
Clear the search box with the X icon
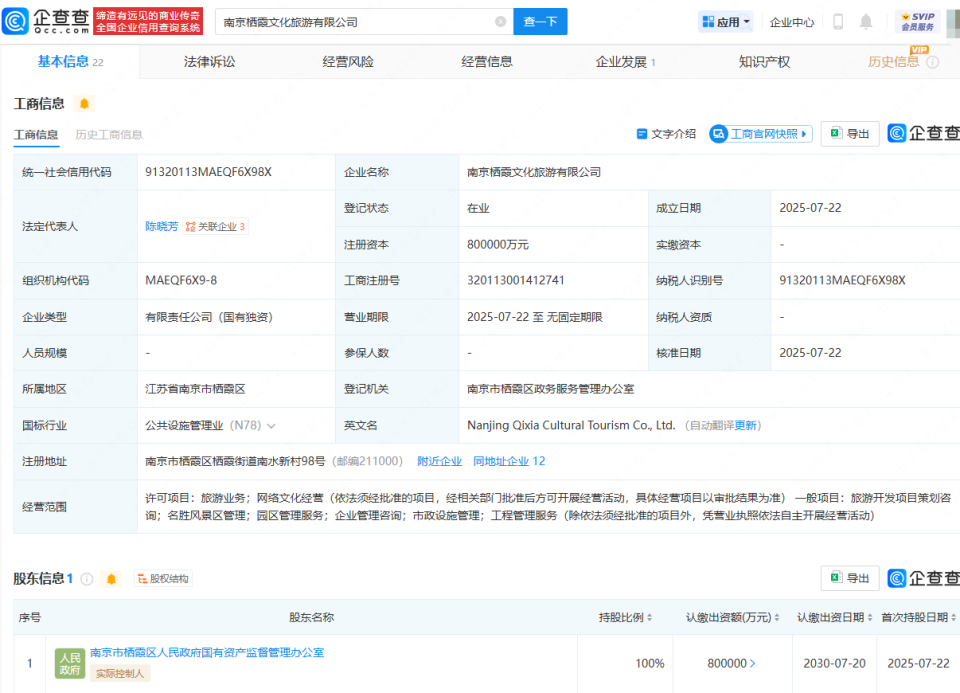500,21
